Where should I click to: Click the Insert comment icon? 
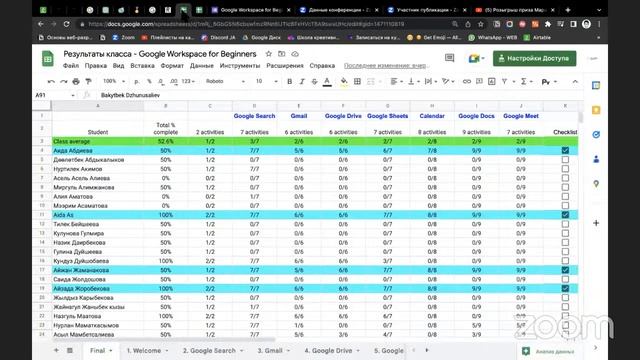pos(479,82)
